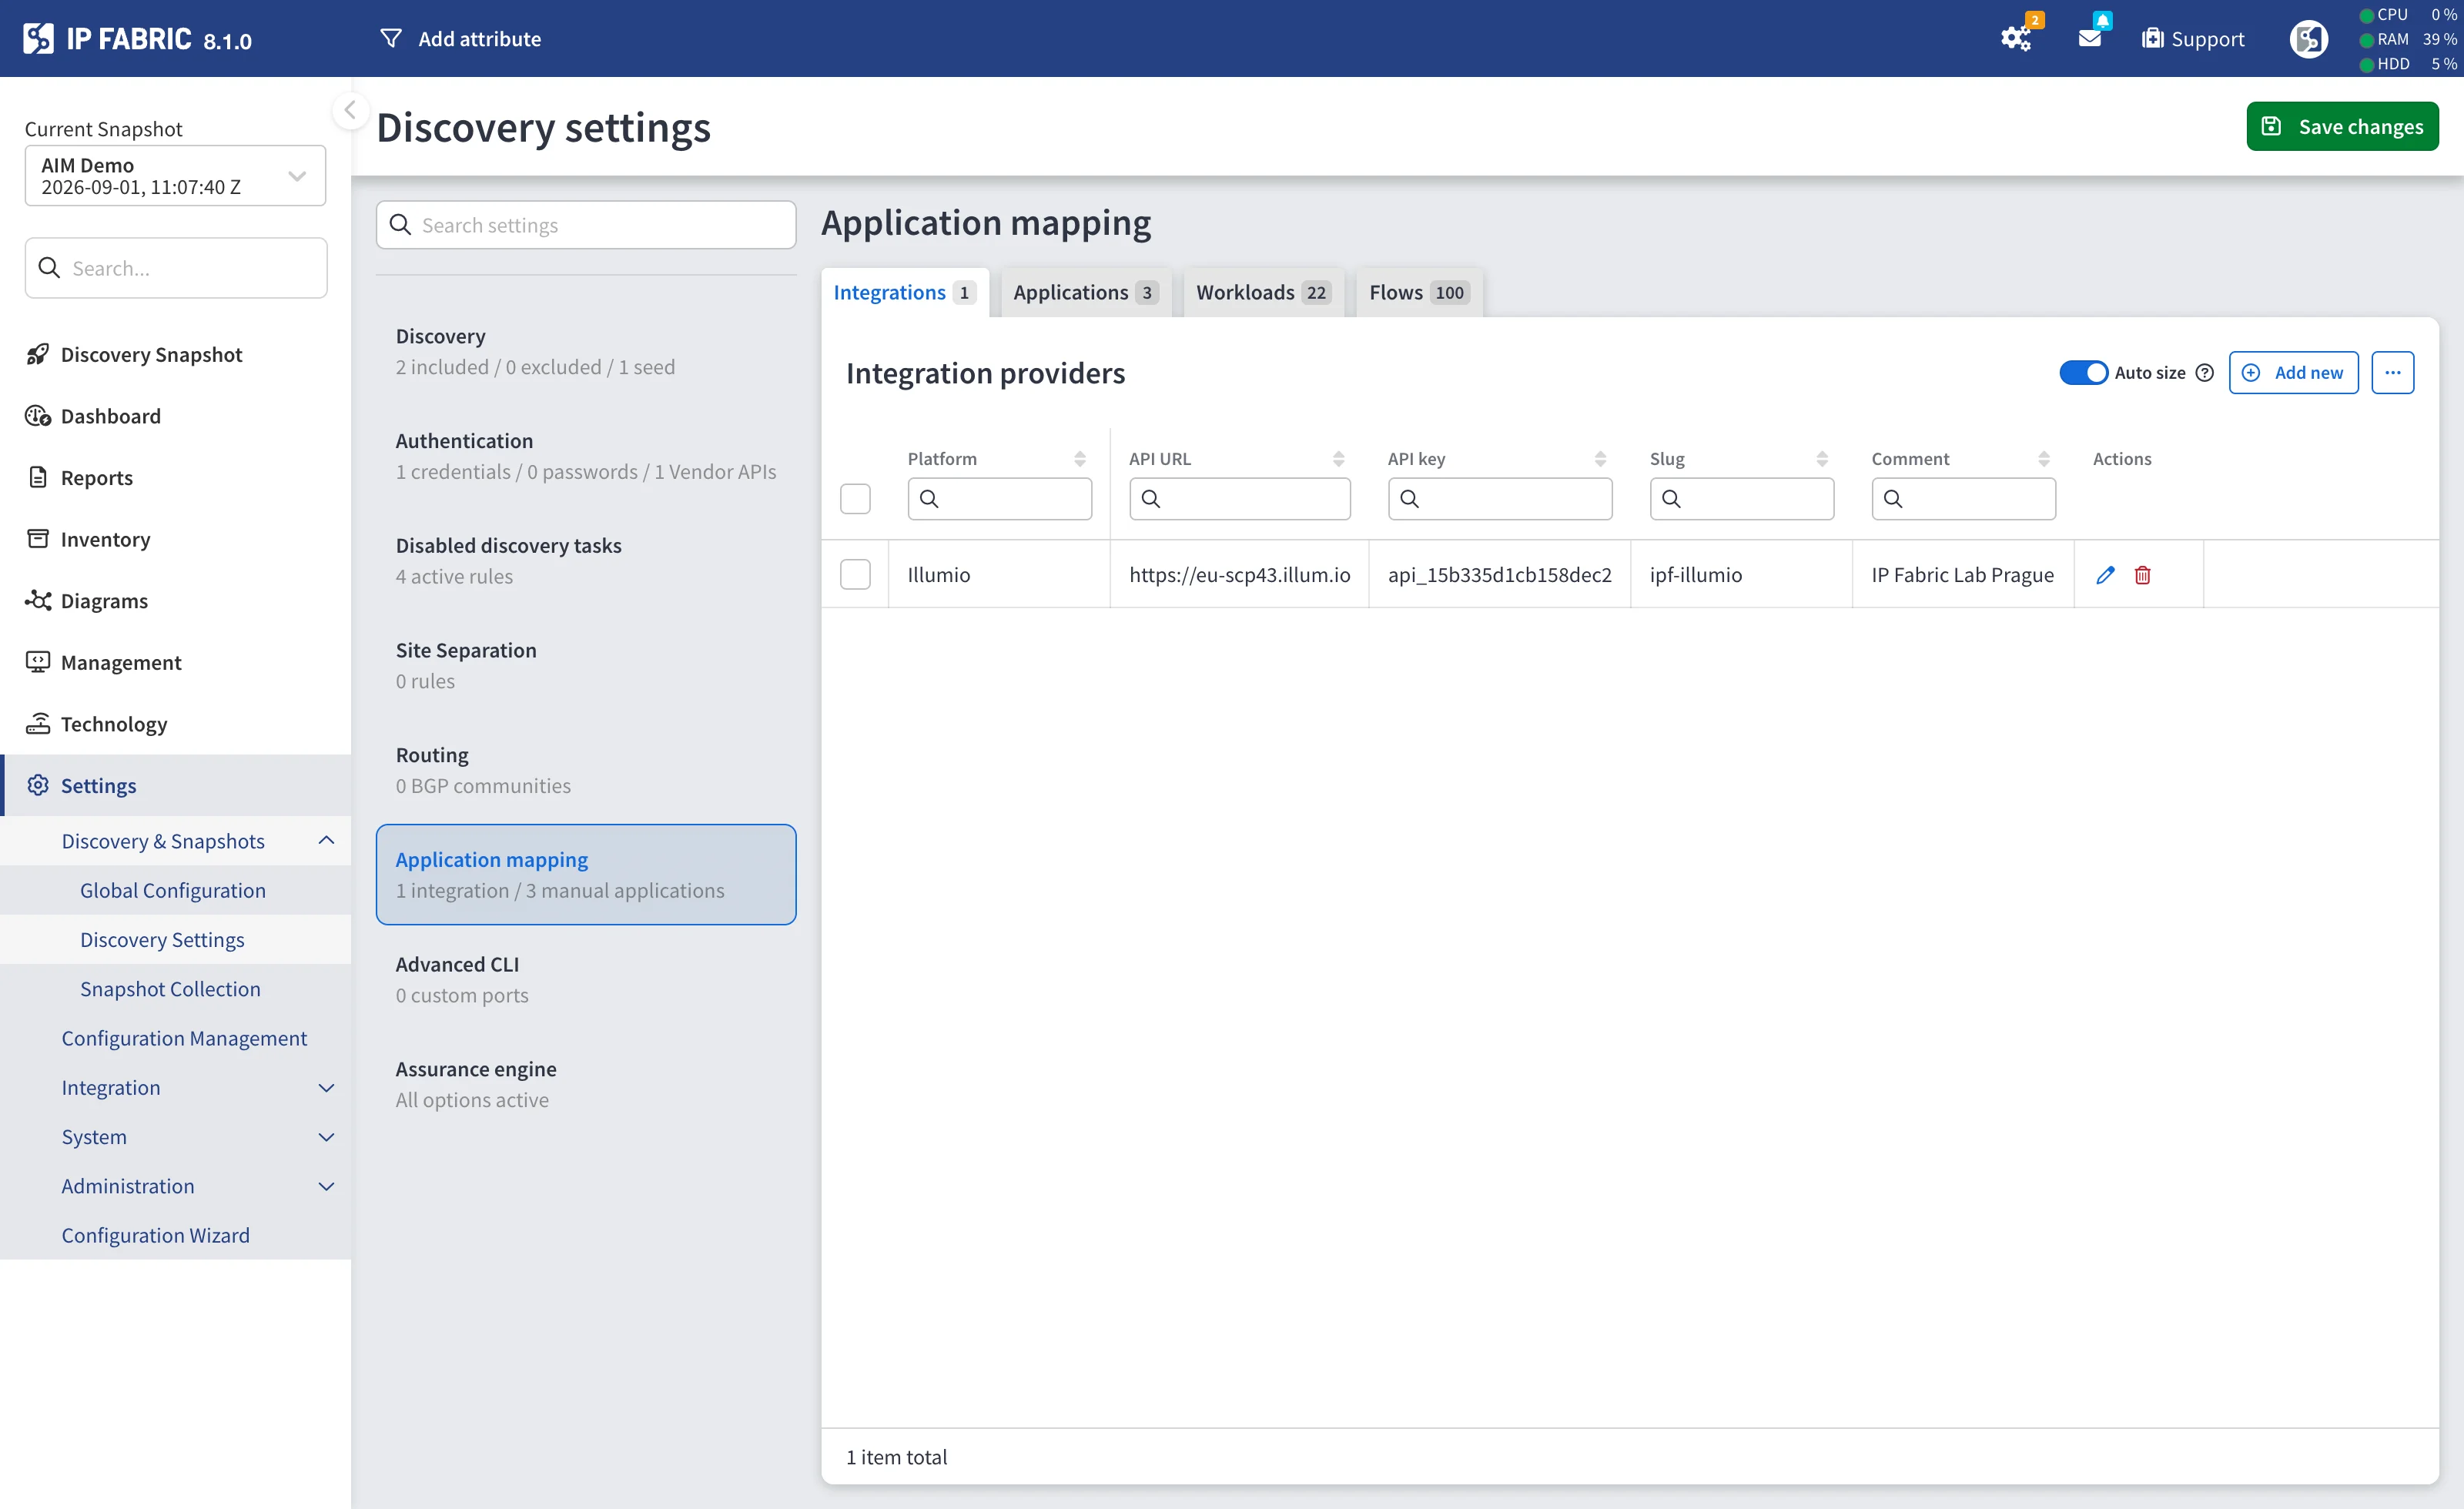Click the Auto size help question icon

2205,372
